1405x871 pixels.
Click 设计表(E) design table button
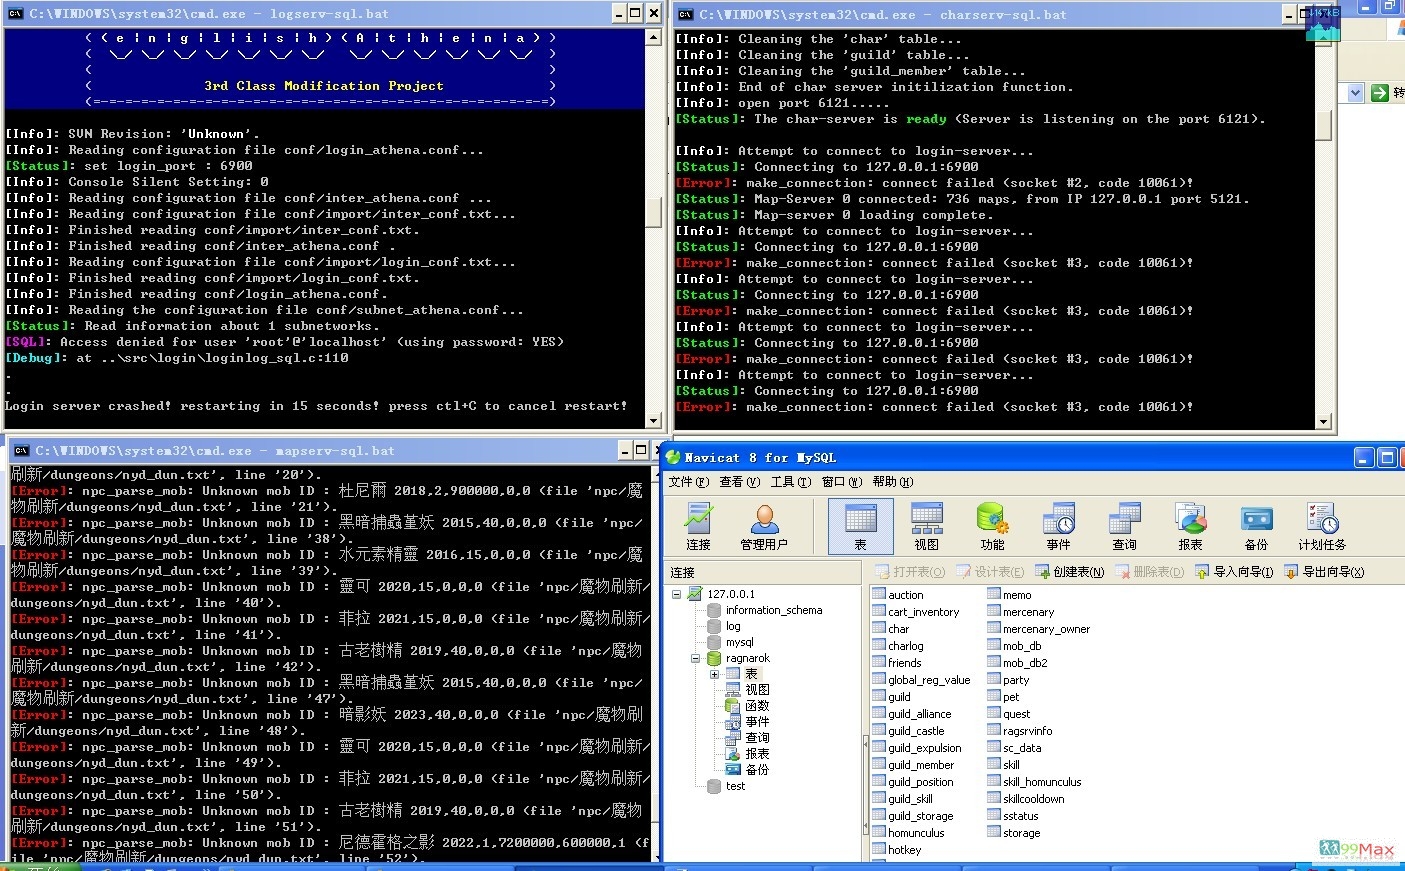pos(990,572)
